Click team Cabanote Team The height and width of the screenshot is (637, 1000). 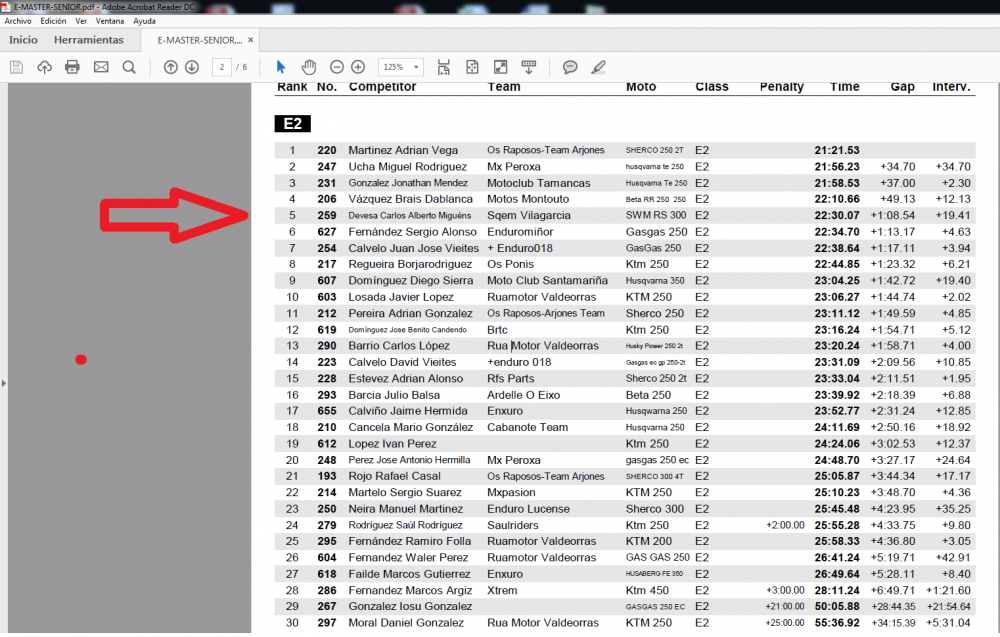point(527,428)
